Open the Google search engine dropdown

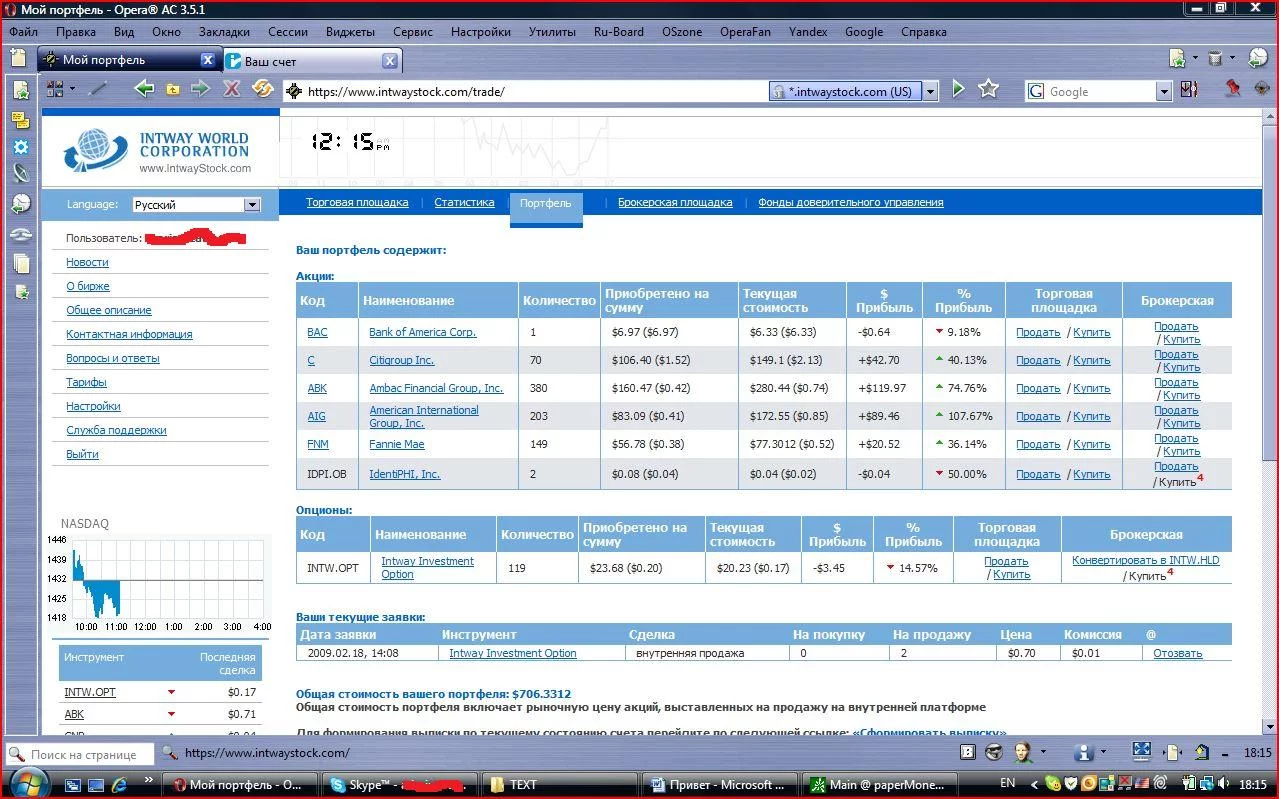(1163, 91)
